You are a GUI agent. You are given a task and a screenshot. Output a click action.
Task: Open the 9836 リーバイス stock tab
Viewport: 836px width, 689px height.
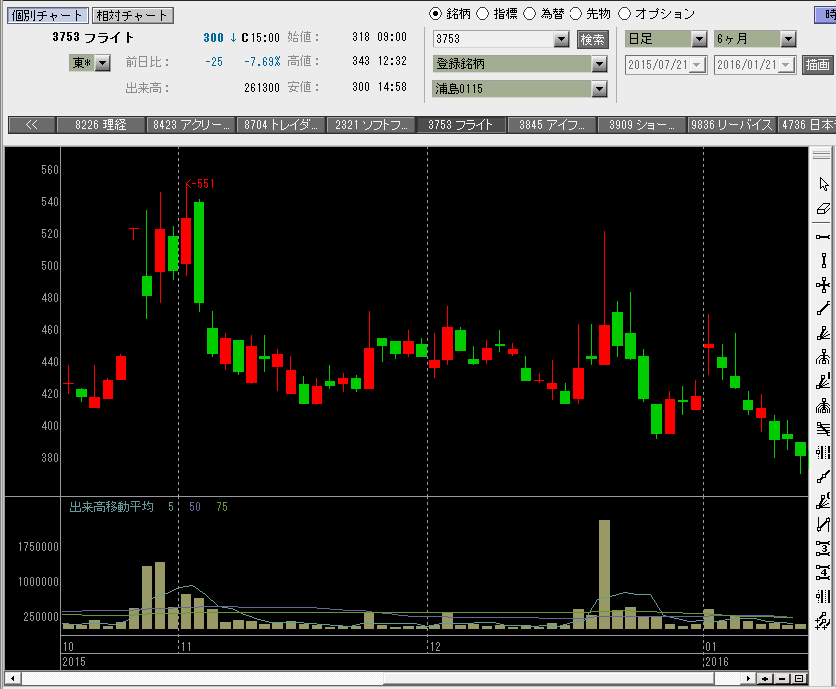(x=732, y=125)
